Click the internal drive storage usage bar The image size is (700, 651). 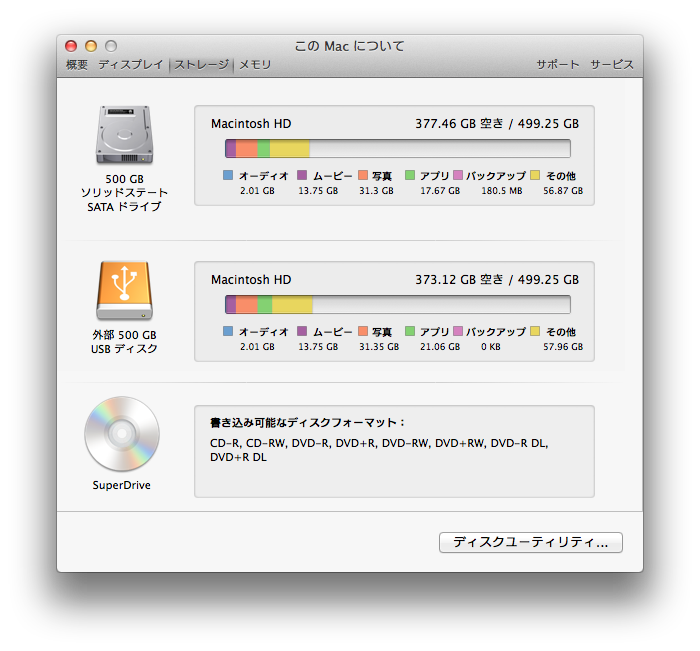pyautogui.click(x=398, y=149)
